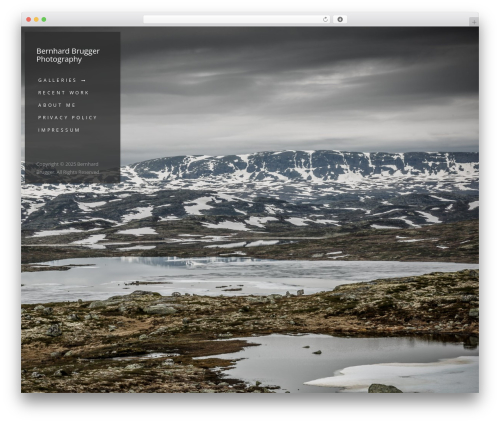Expand the arrow next to Galleries

83,80
